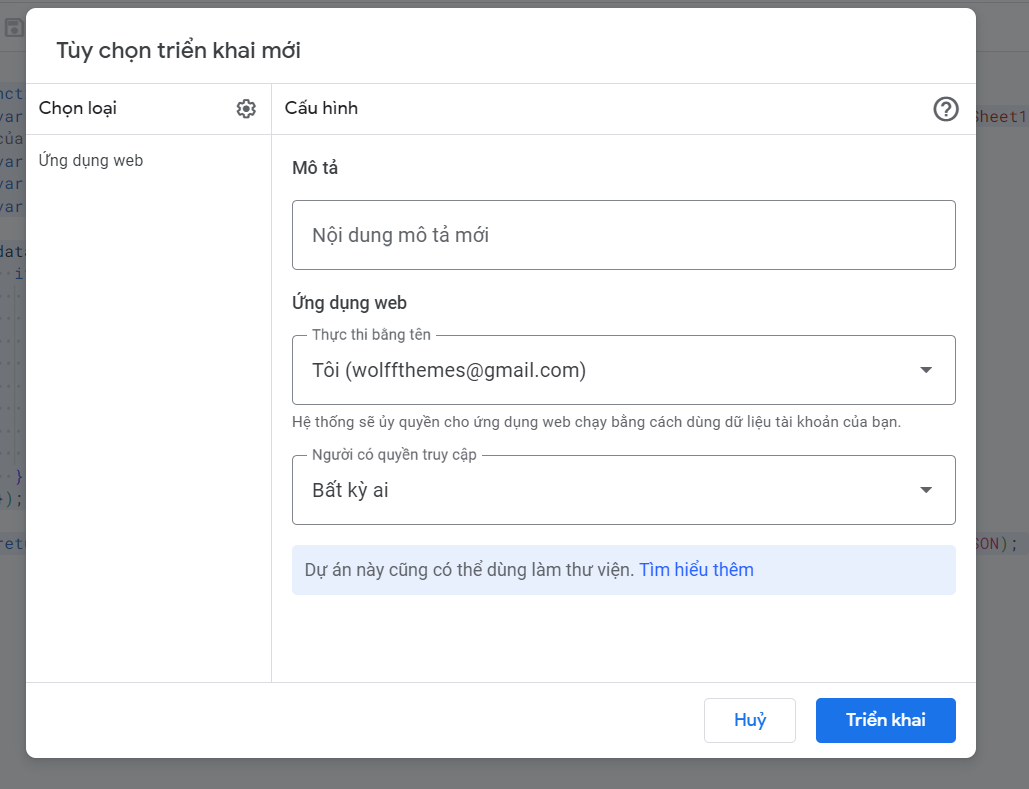Click the Mô tả field label
Viewport: 1029px width, 789px height.
(315, 168)
